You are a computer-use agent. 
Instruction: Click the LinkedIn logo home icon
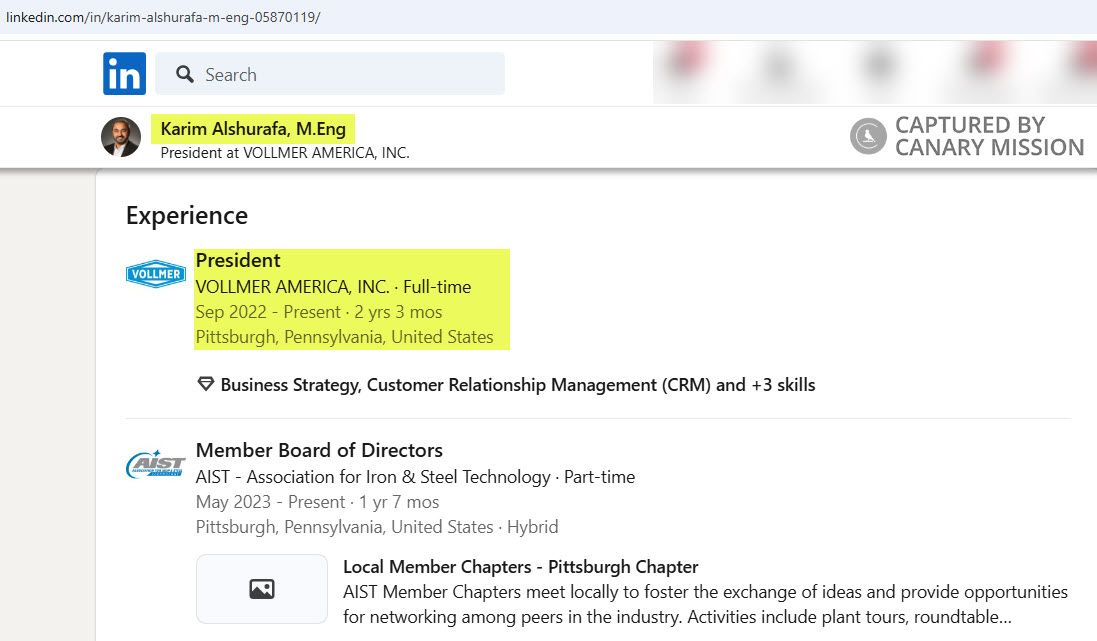[x=124, y=74]
